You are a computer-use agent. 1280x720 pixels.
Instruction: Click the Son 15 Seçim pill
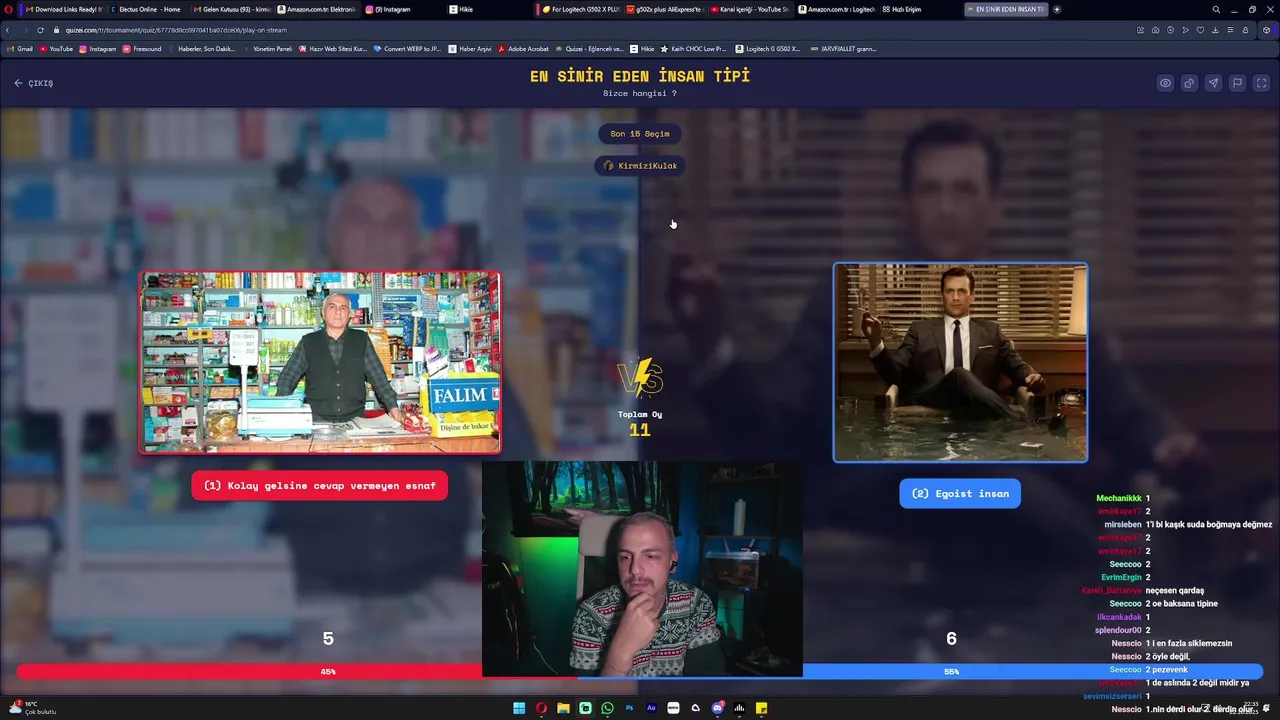tap(640, 134)
